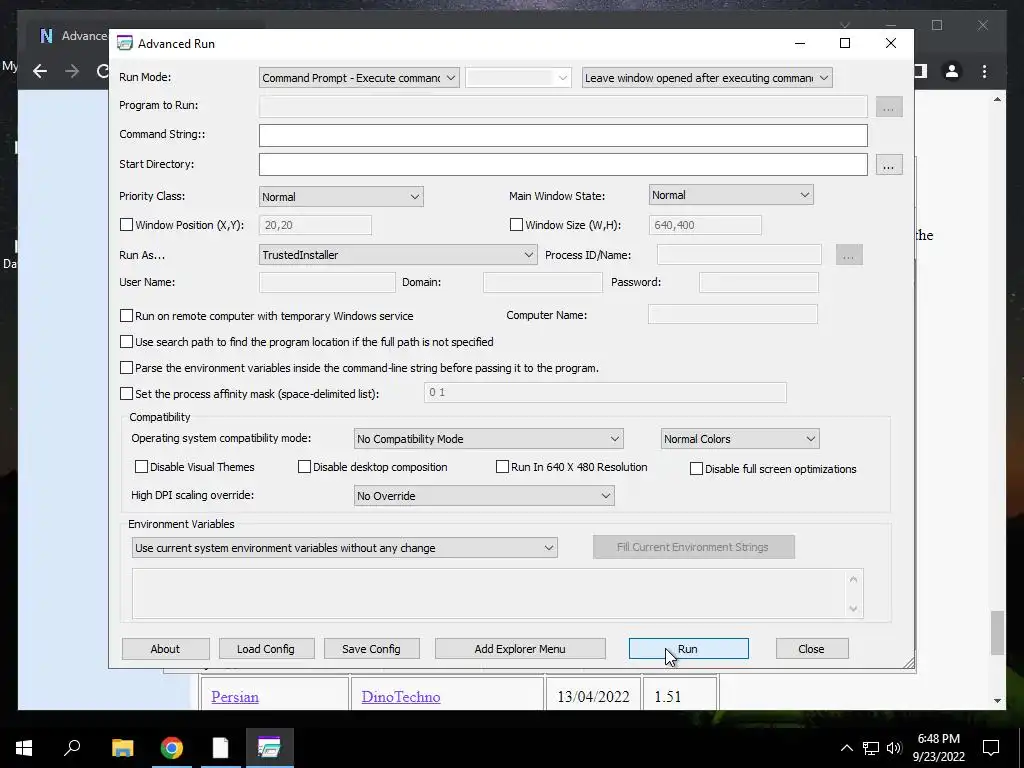
Task: Open Leave window opened dropdown
Action: pos(707,78)
